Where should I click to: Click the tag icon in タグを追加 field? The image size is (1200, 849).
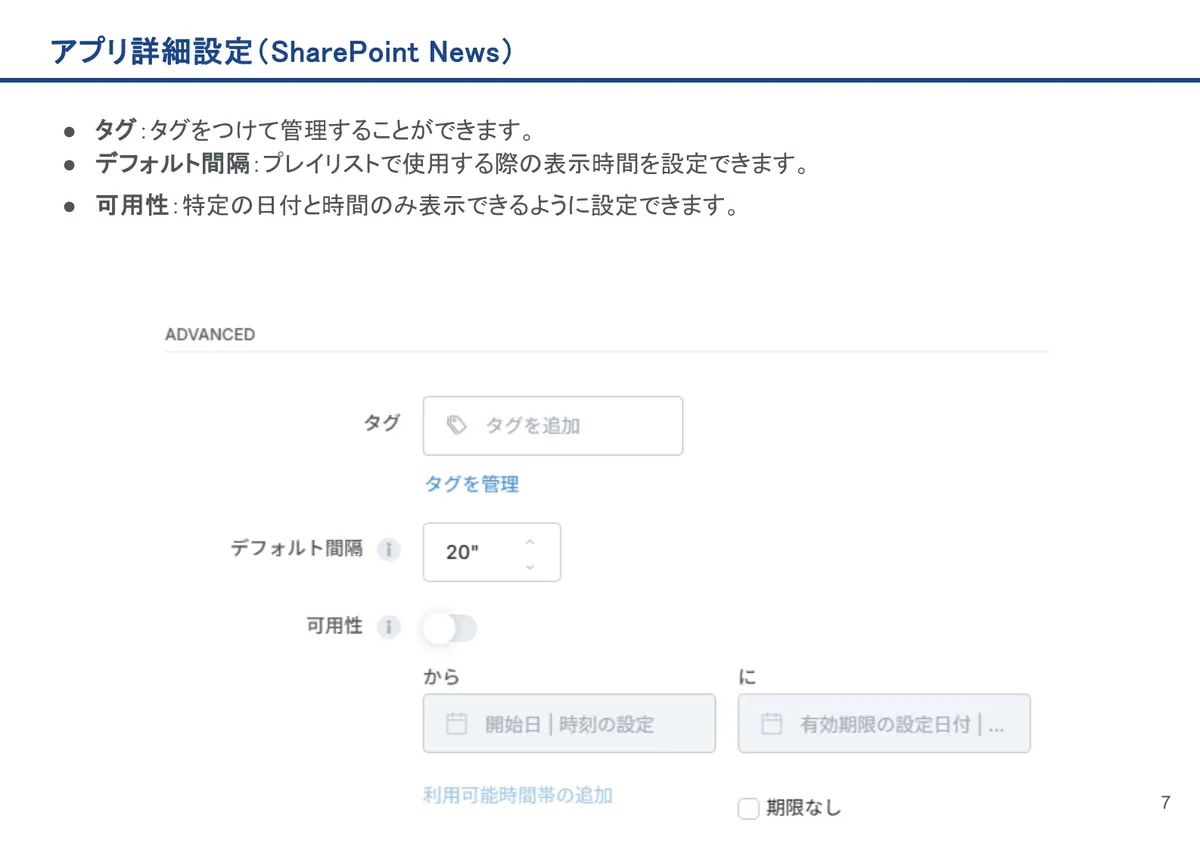click(456, 425)
